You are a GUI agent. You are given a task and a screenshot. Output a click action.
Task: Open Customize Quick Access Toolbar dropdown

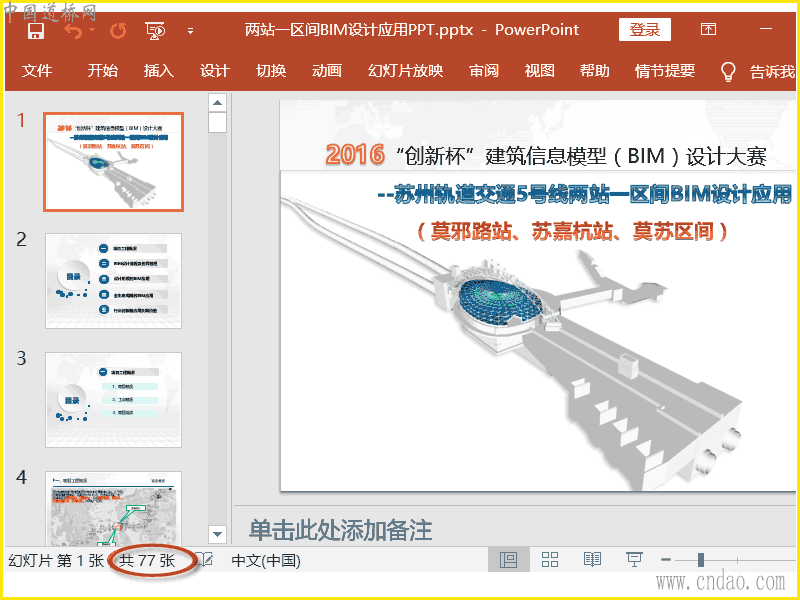[190, 31]
